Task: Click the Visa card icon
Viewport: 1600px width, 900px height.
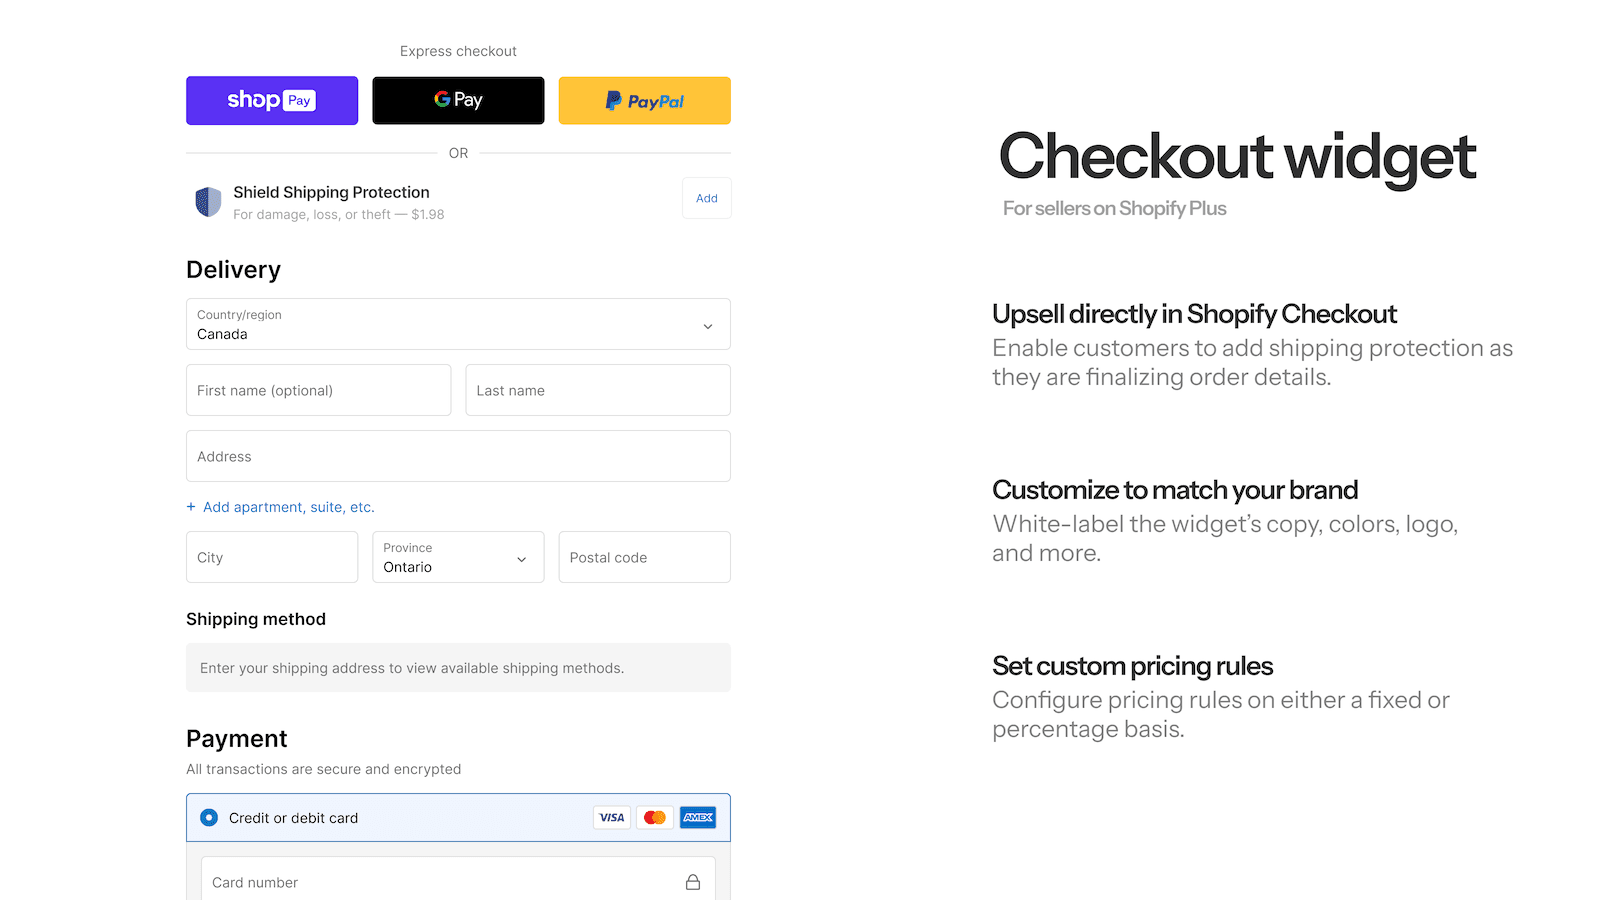Action: coord(612,818)
